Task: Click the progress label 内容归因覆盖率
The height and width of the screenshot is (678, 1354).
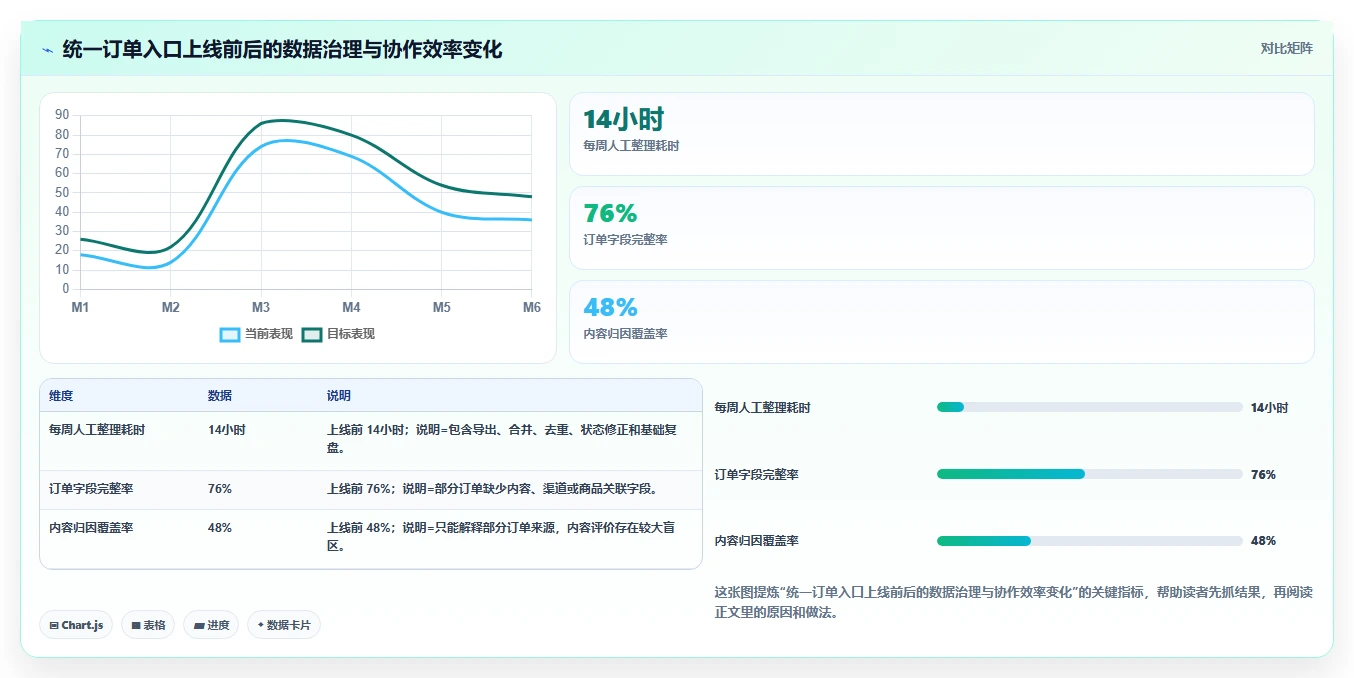Action: point(756,541)
